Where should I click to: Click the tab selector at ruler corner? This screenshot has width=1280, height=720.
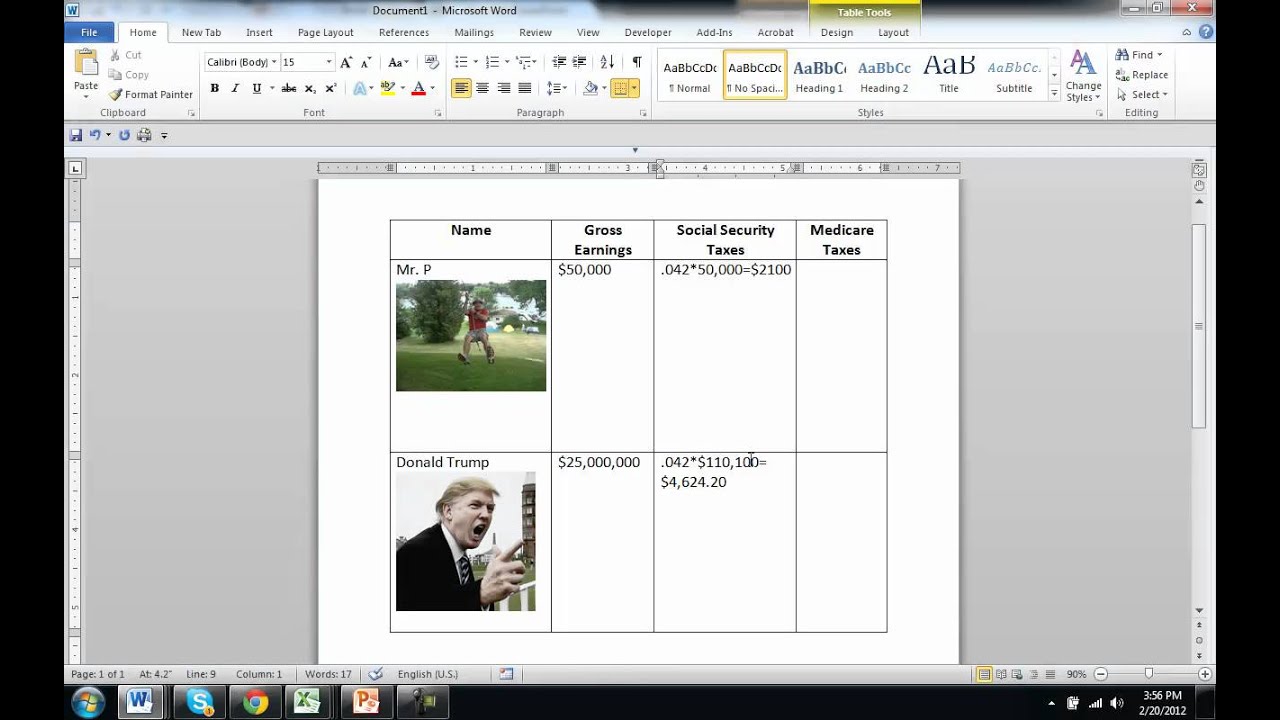(x=75, y=168)
